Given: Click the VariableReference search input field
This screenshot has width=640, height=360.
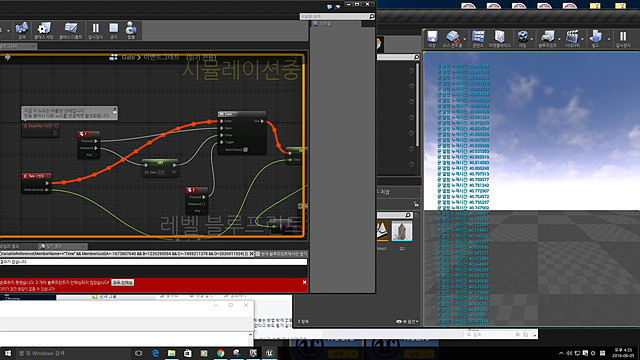Looking at the screenshot, I should (x=124, y=254).
